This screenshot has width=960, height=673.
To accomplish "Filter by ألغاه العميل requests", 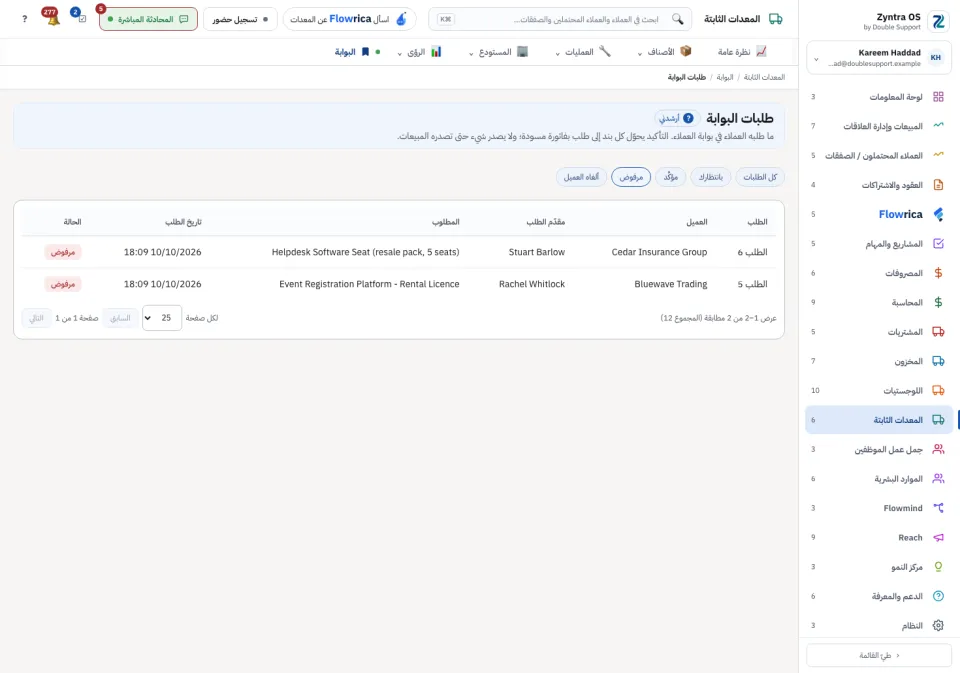I will click(581, 177).
